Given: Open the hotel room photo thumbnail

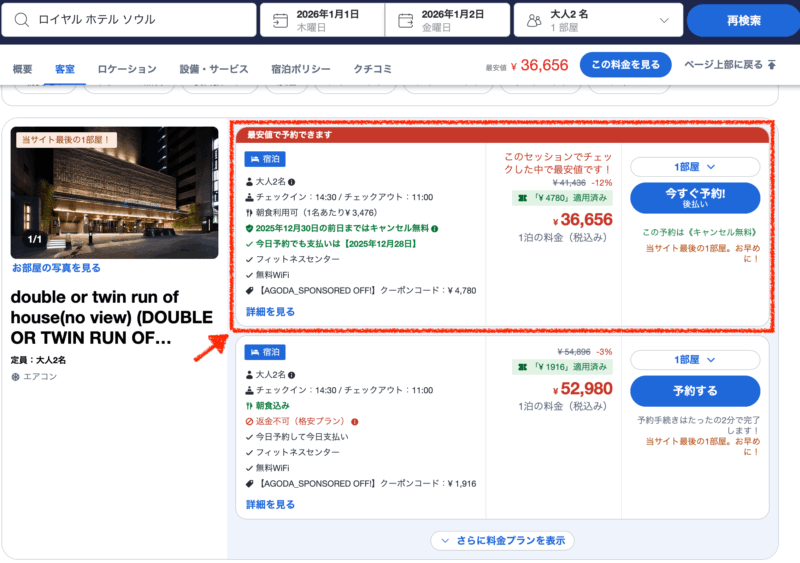Looking at the screenshot, I should (114, 193).
